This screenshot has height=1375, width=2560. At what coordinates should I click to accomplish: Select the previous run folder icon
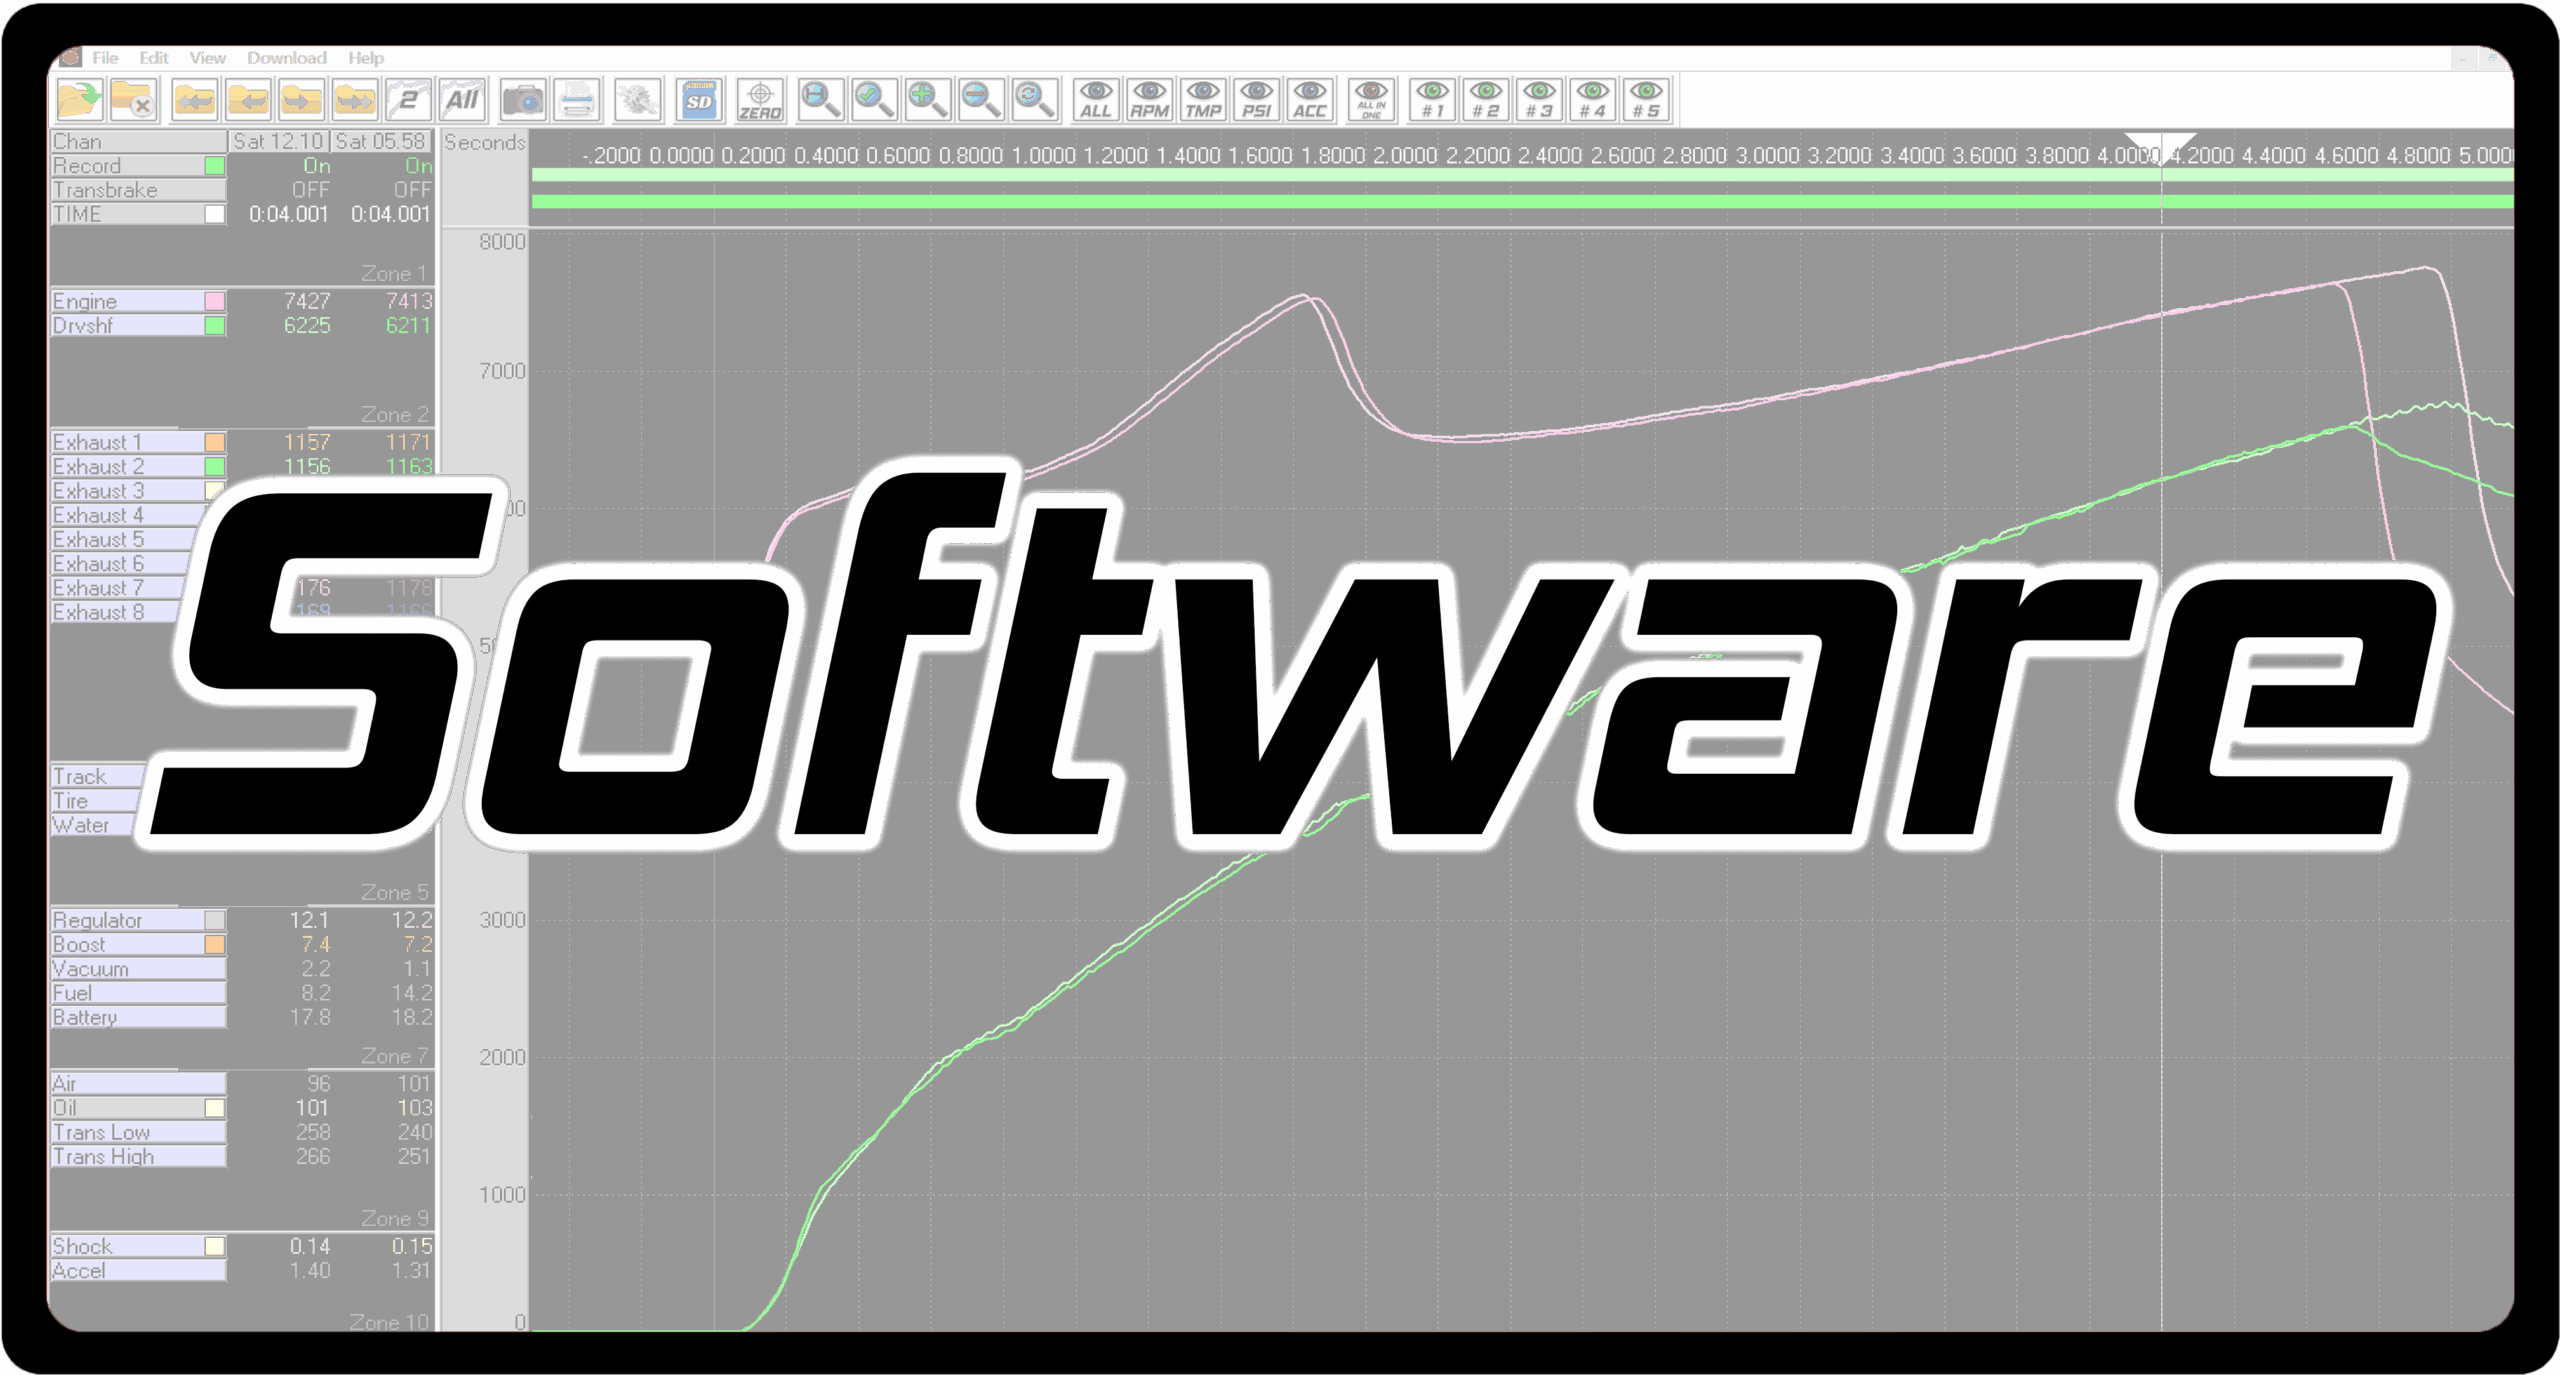(x=248, y=100)
